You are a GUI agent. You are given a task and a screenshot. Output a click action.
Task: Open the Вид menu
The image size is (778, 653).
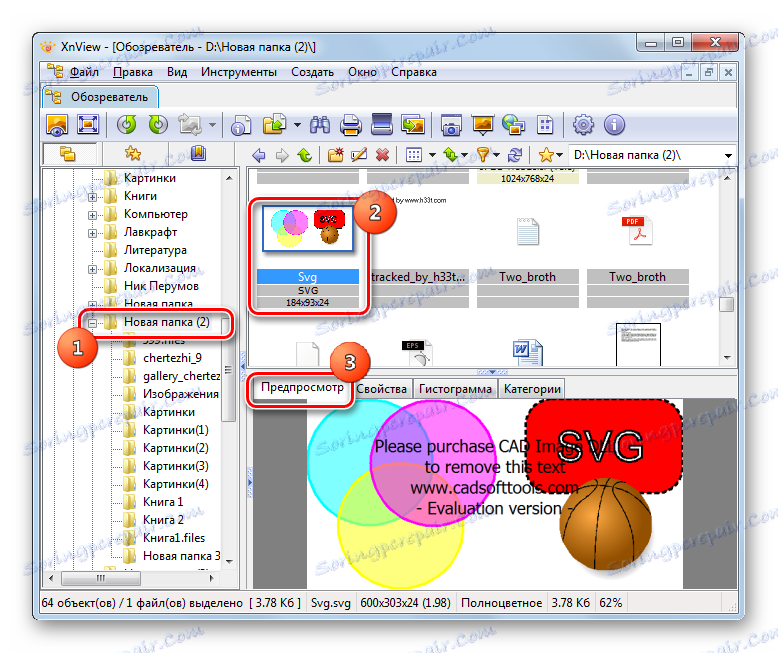[x=177, y=72]
